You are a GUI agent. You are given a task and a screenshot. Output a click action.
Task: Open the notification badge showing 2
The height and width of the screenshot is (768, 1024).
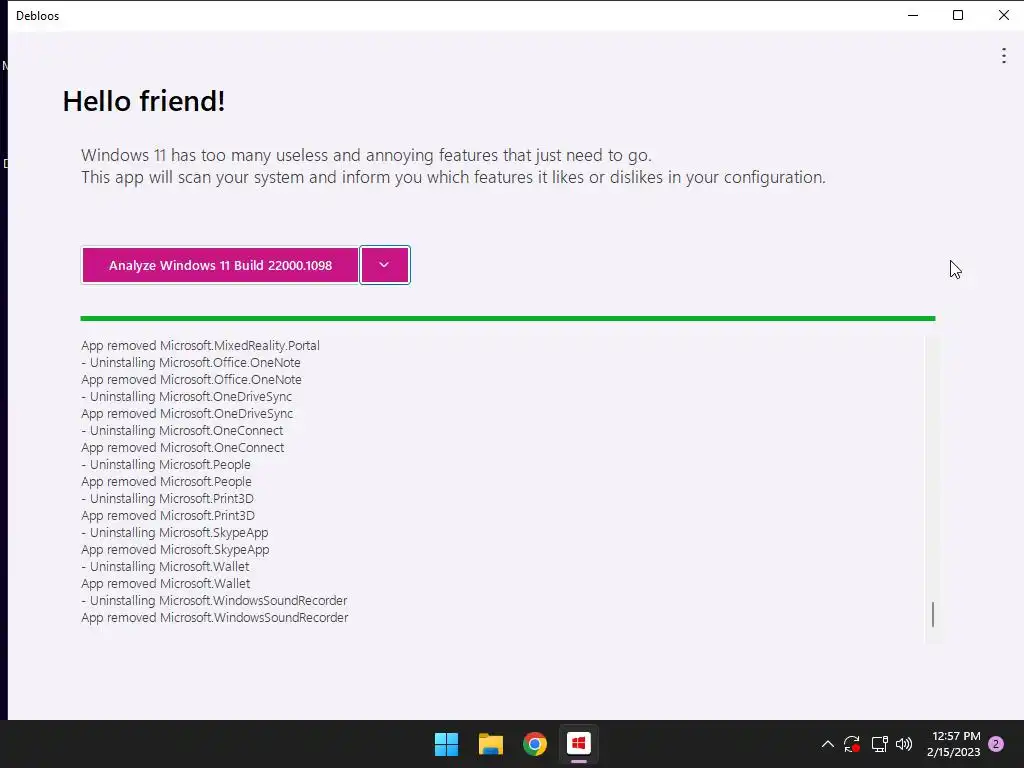click(996, 744)
